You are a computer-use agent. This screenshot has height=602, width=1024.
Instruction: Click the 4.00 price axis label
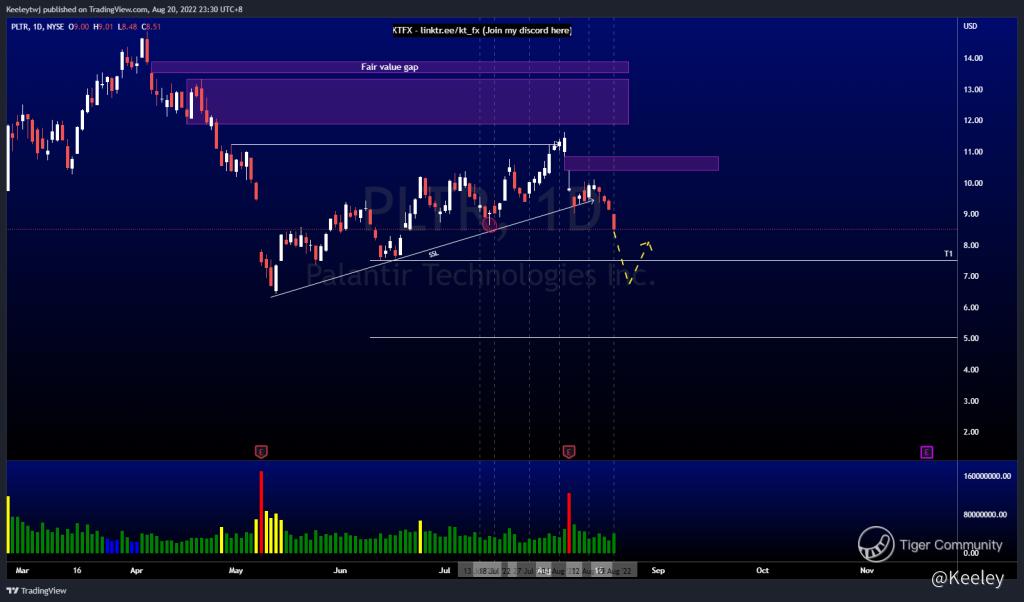click(972, 370)
